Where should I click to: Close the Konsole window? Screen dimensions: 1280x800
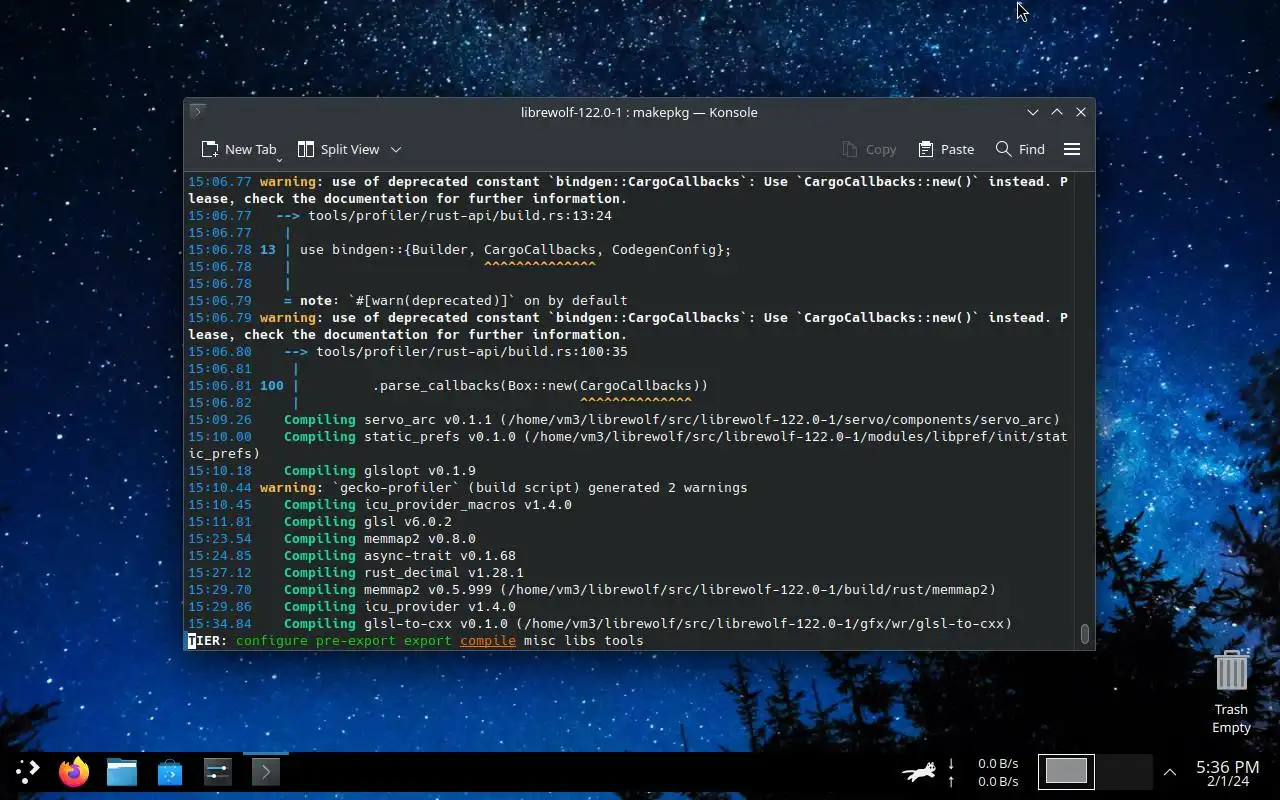pyautogui.click(x=1081, y=112)
